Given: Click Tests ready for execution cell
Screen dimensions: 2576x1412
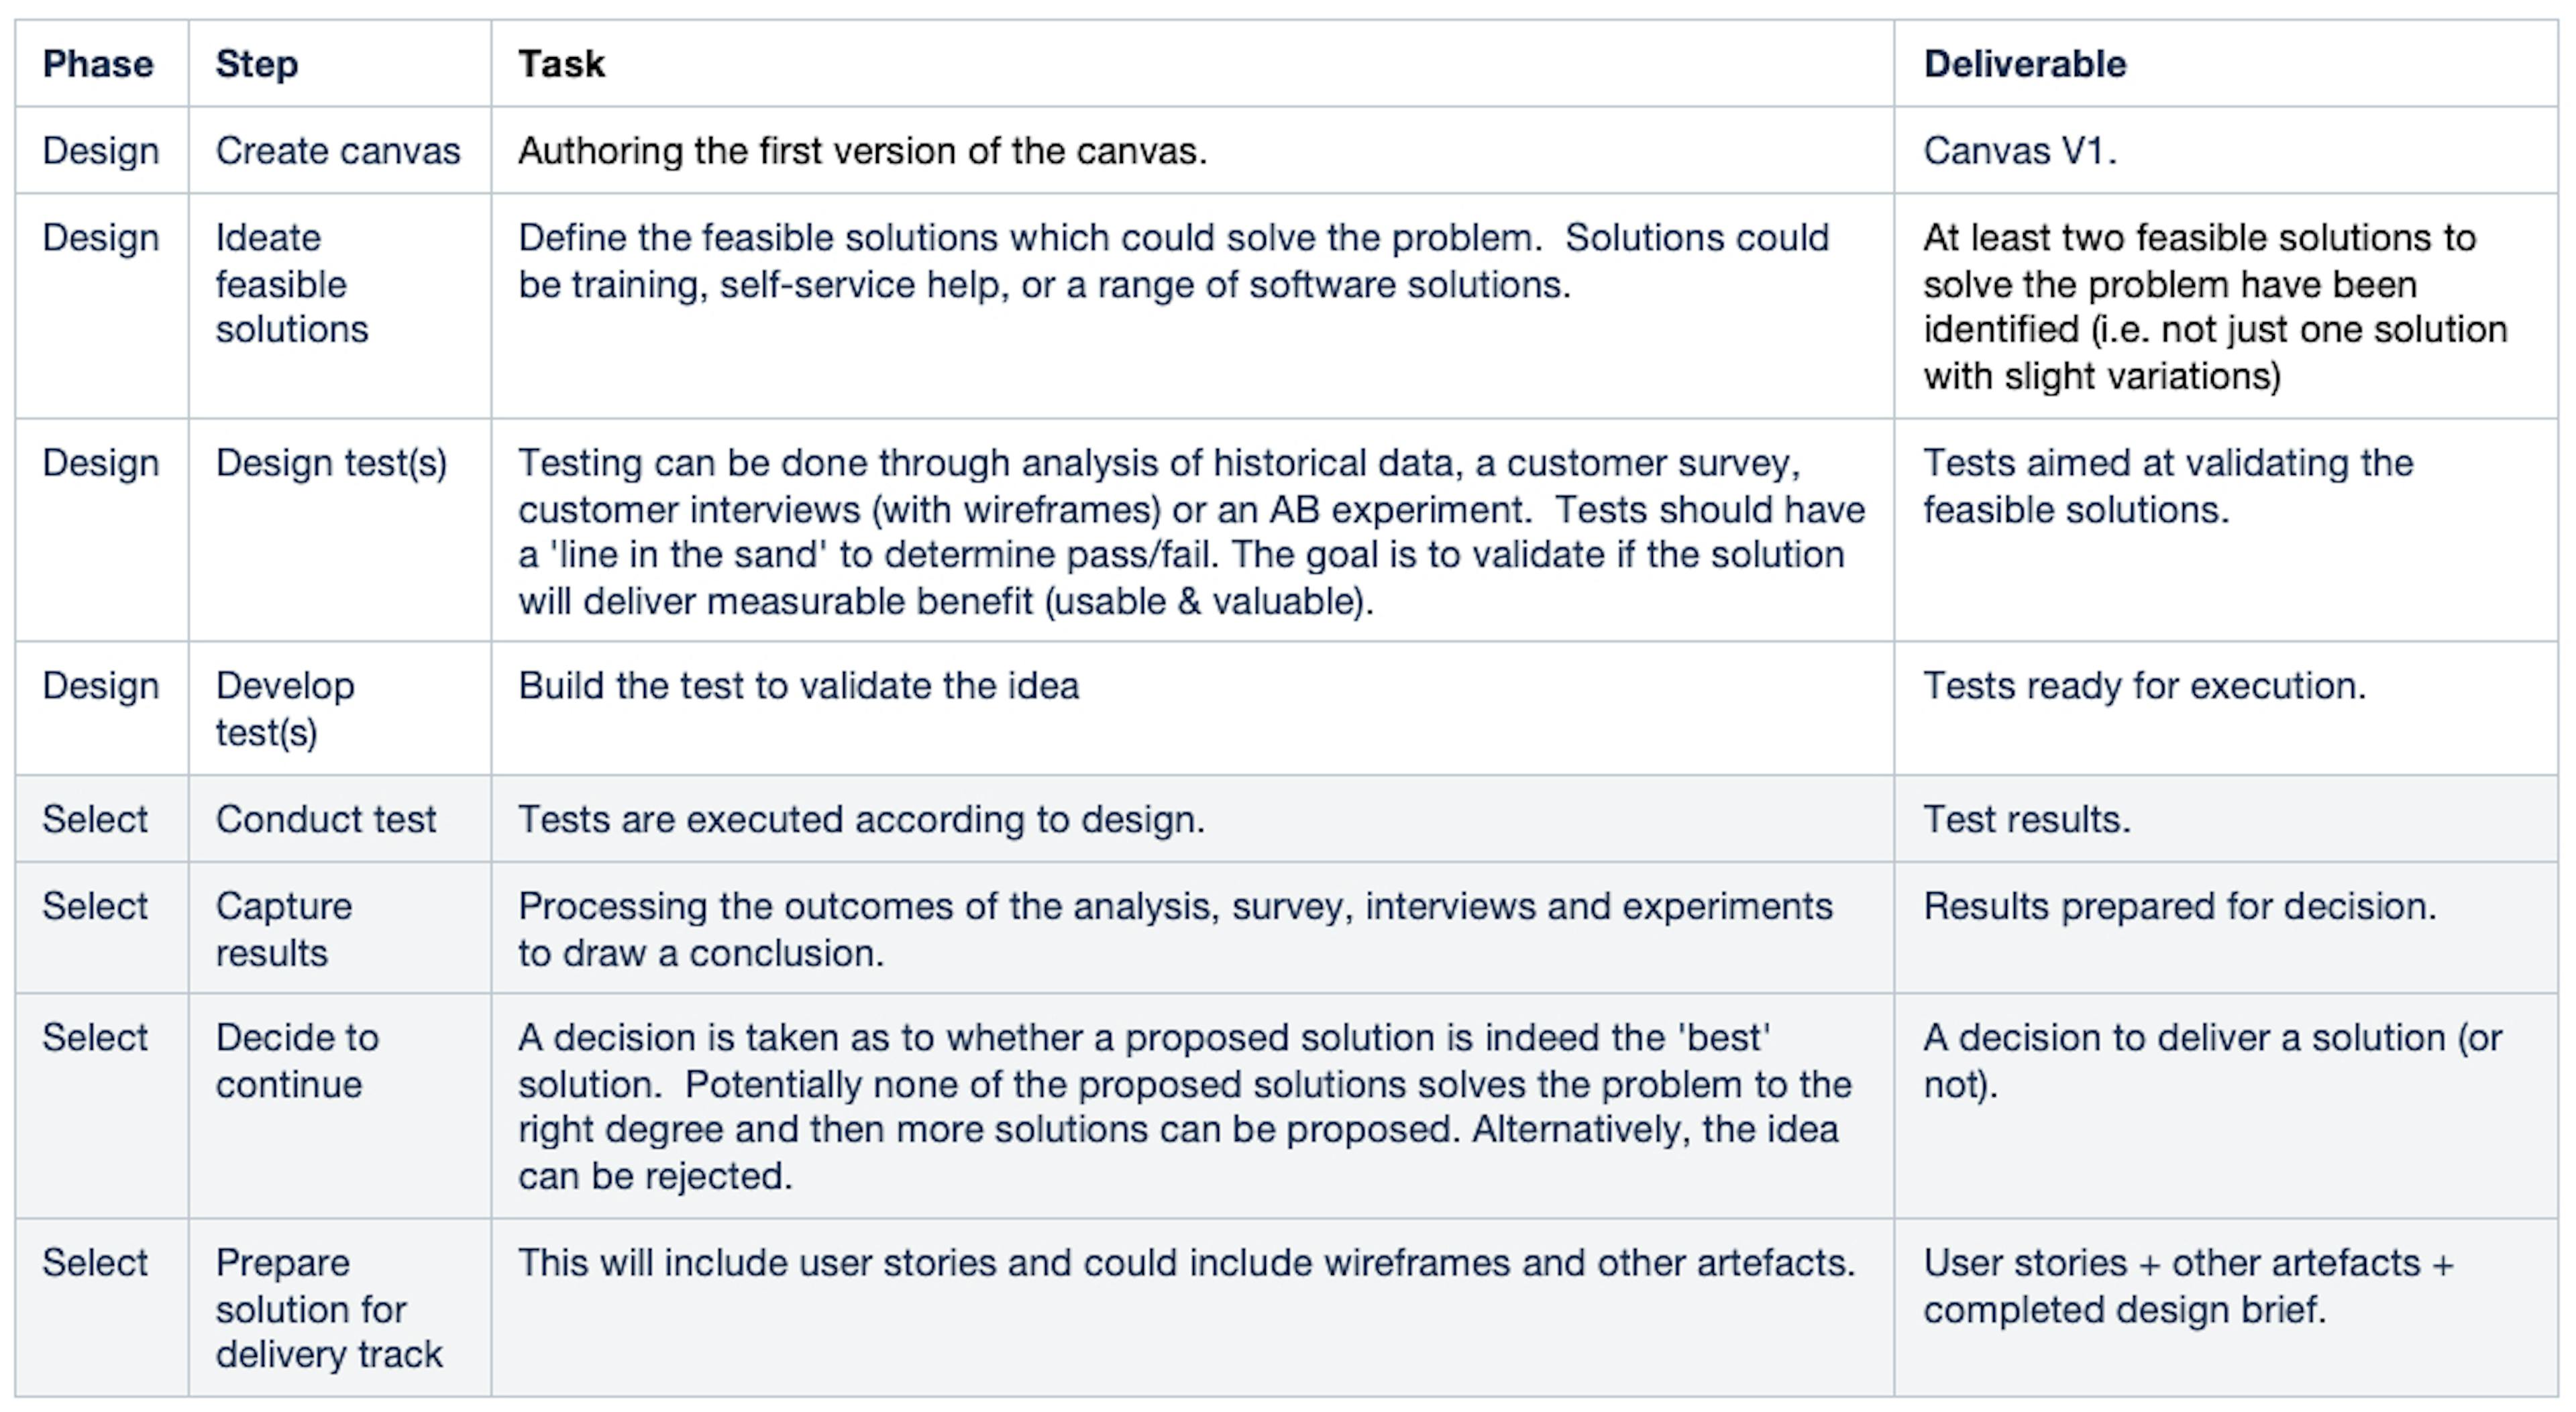Looking at the screenshot, I should [2225, 708].
